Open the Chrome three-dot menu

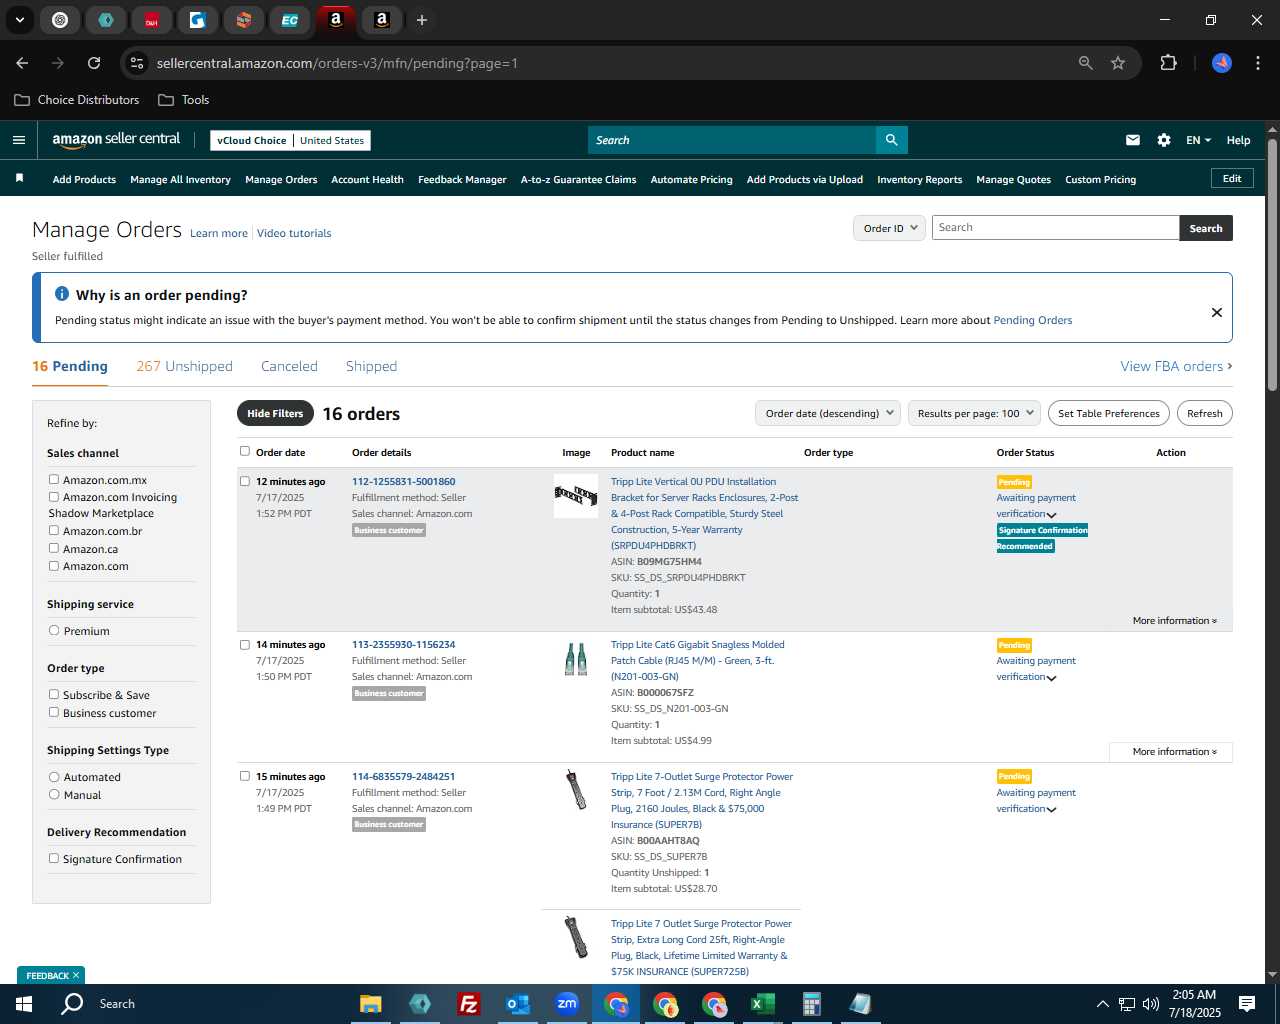coord(1256,63)
